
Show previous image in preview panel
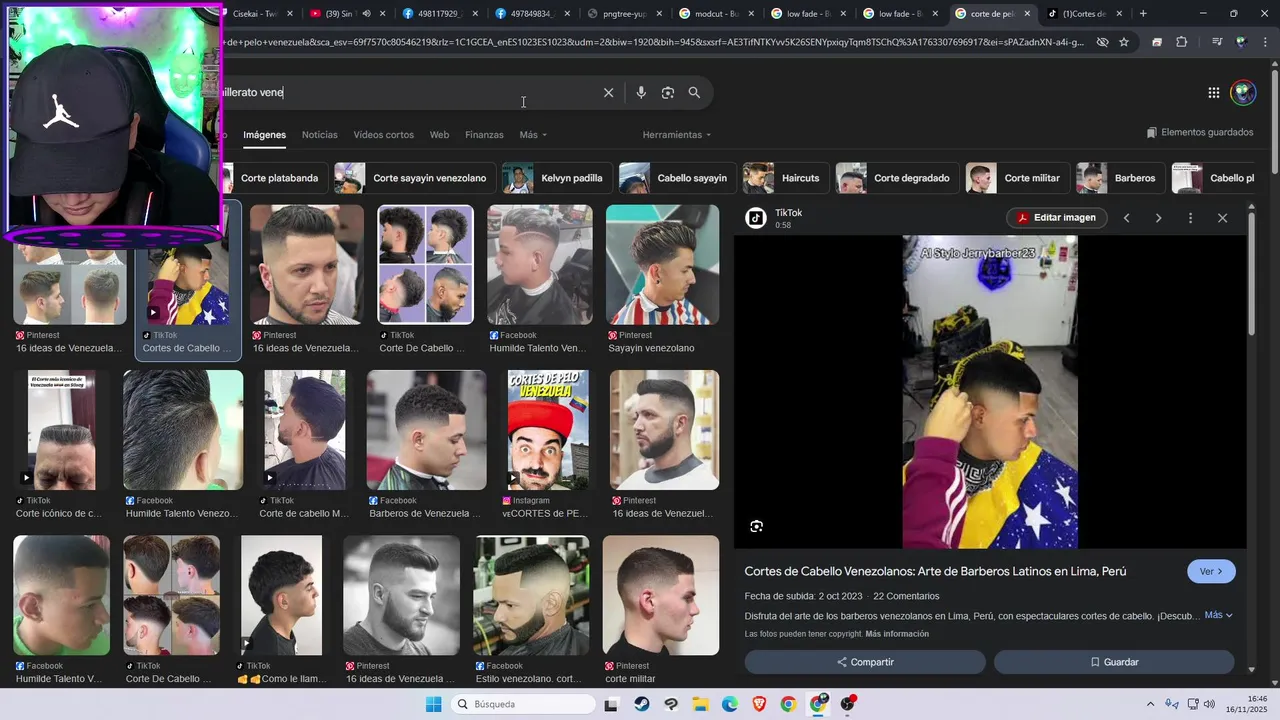coord(1126,218)
